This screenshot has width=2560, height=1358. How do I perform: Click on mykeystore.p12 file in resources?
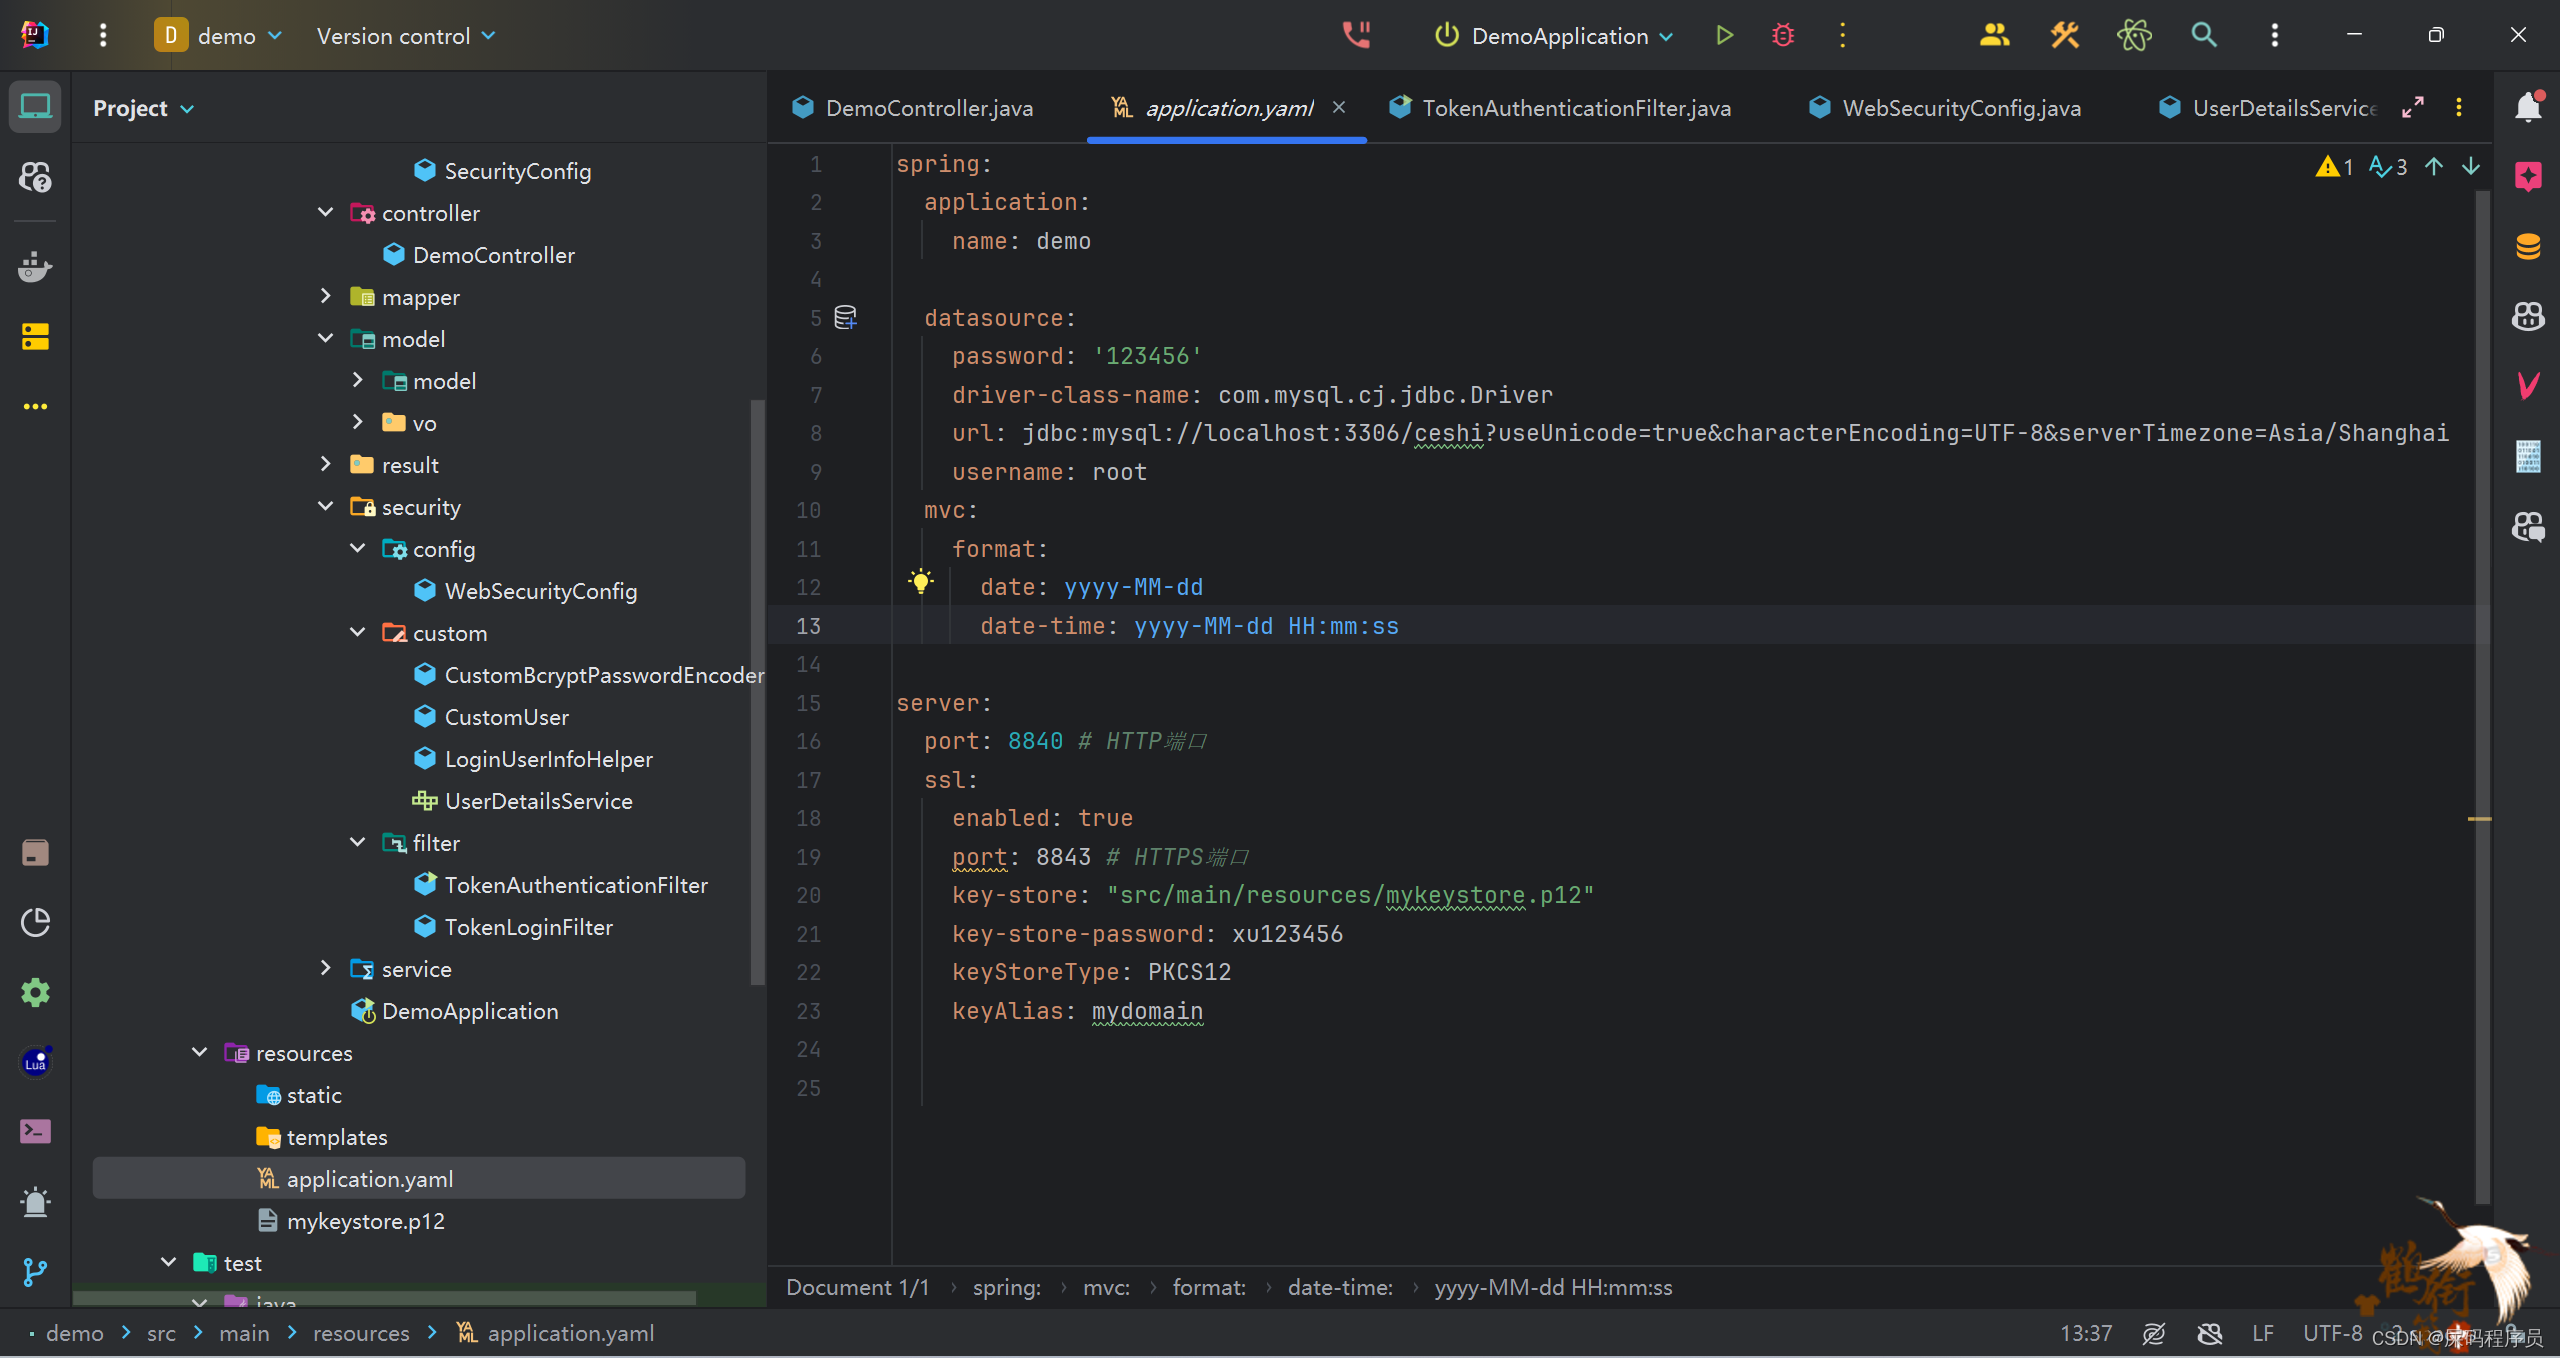coord(371,1219)
